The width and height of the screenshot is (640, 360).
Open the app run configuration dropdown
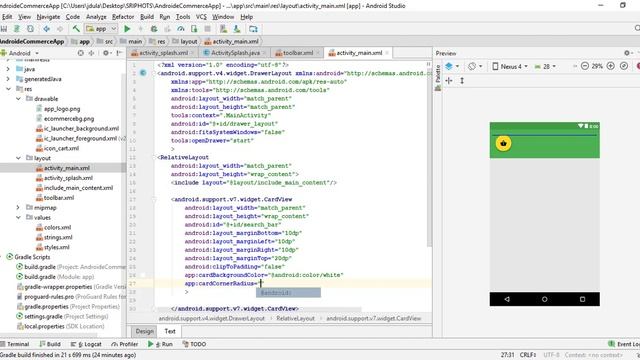click(101, 29)
